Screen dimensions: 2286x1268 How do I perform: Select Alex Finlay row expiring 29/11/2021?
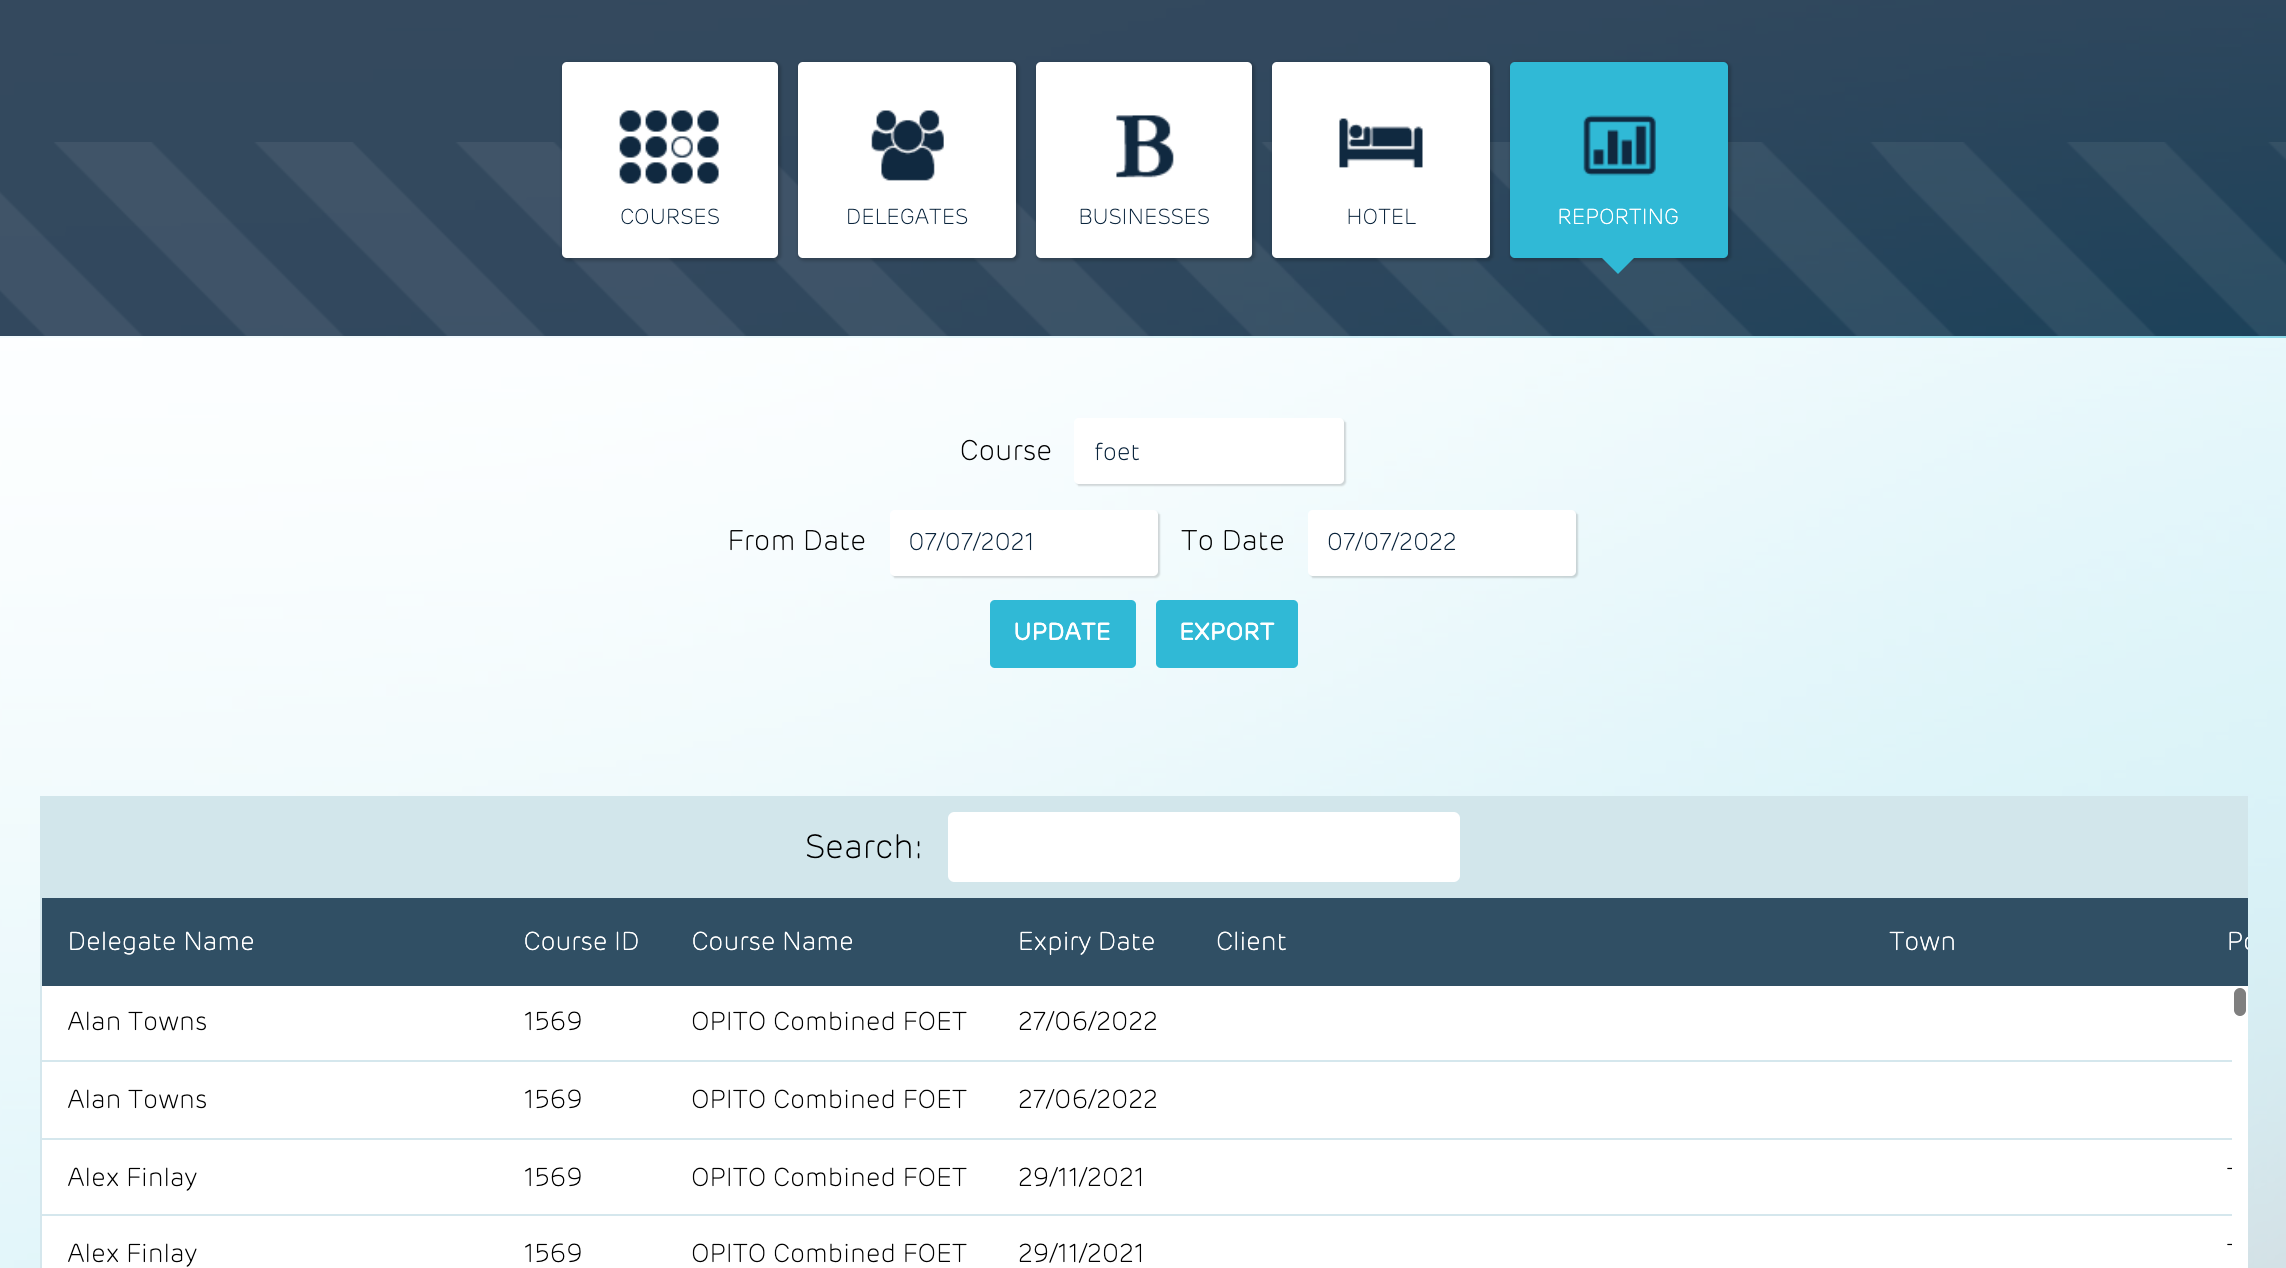132,1177
